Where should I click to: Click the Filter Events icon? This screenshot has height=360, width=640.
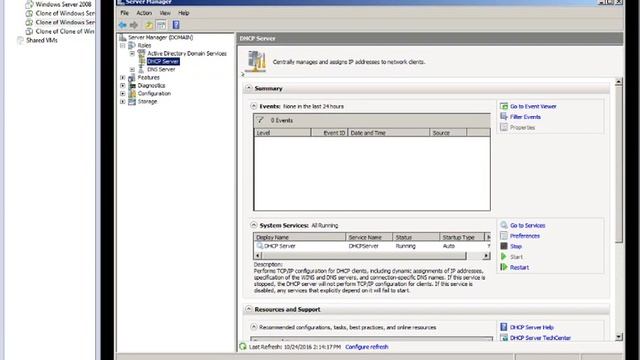click(504, 117)
